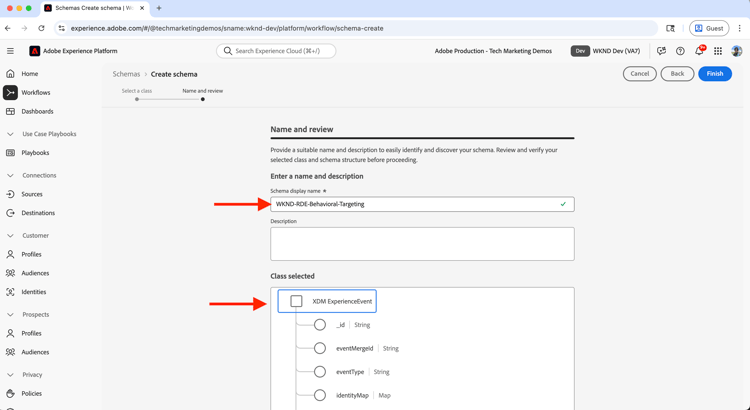
Task: Click the Schemas breadcrumb link
Action: click(126, 74)
